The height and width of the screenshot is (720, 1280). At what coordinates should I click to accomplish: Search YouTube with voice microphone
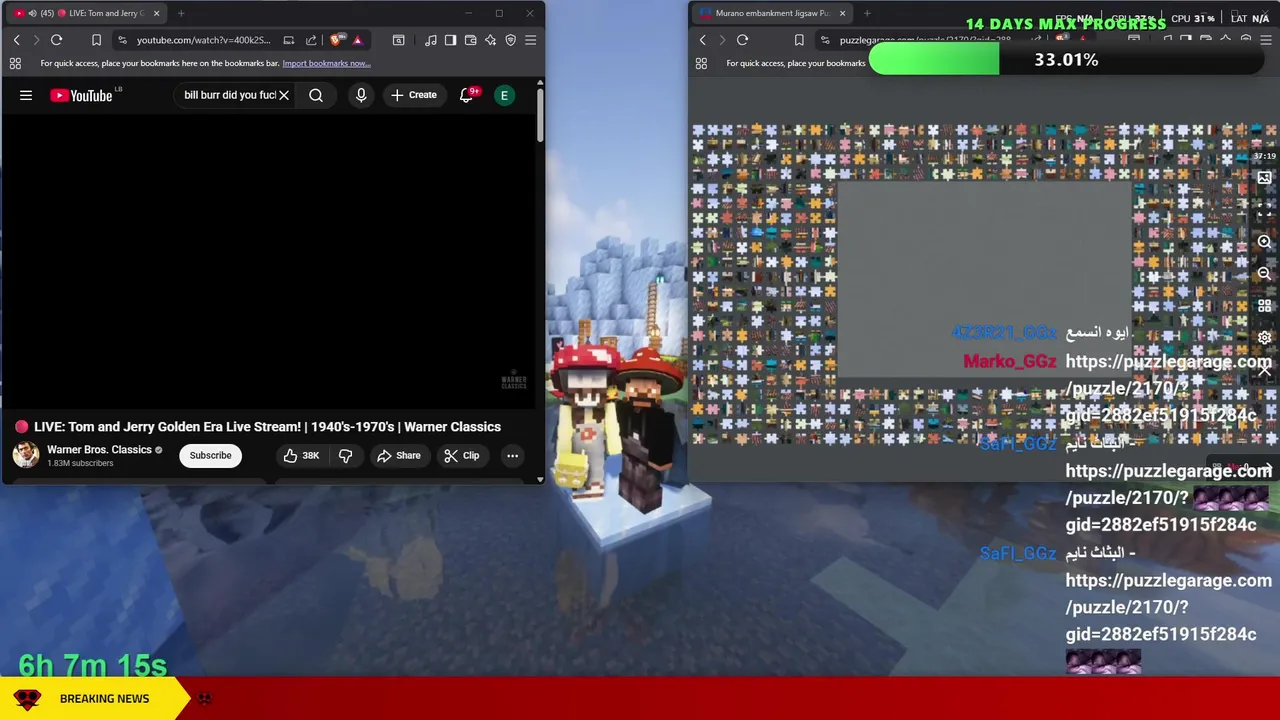click(361, 95)
